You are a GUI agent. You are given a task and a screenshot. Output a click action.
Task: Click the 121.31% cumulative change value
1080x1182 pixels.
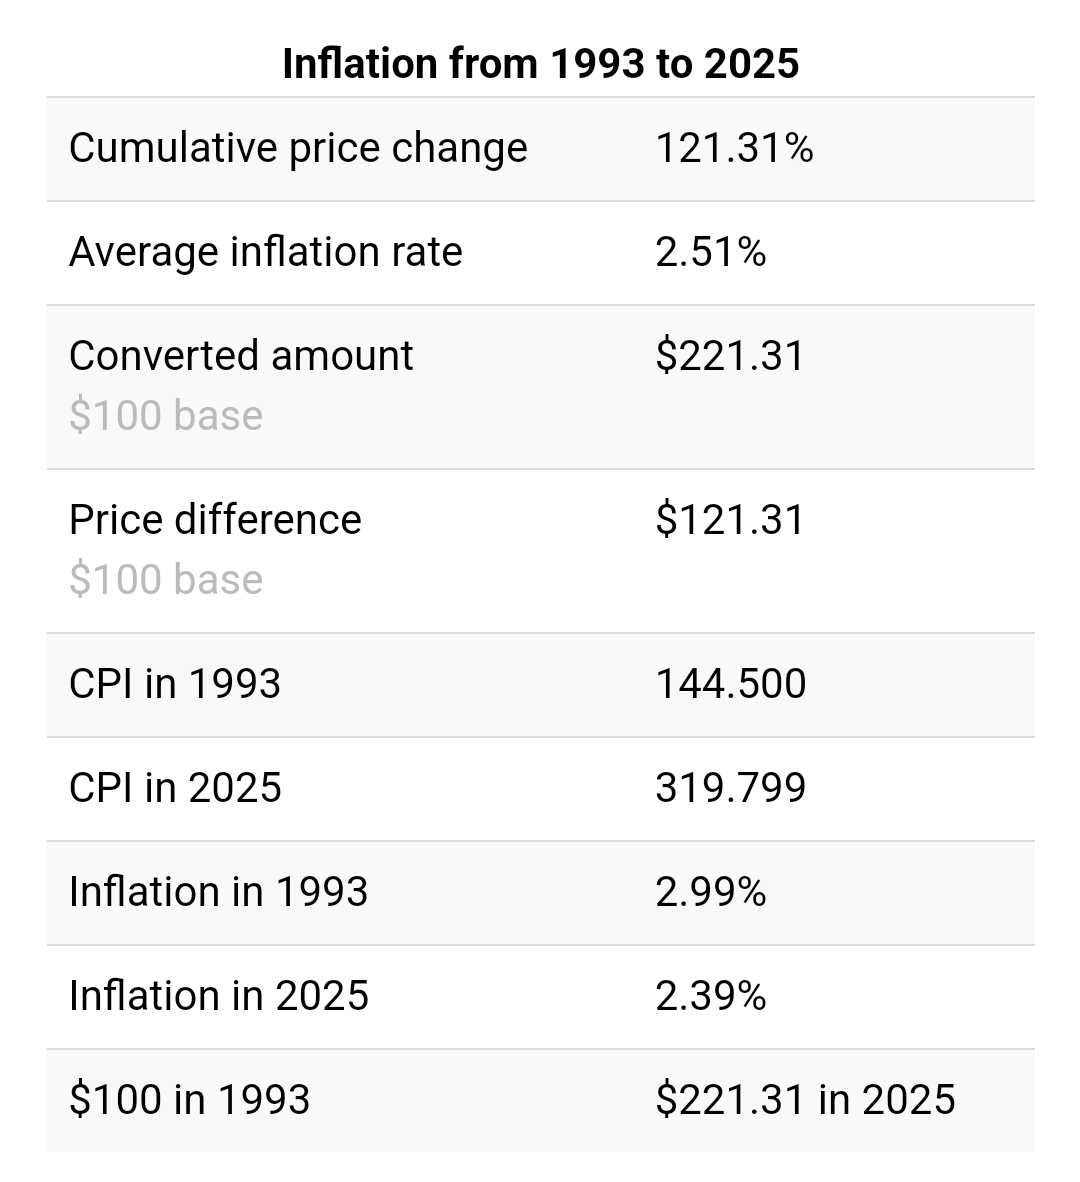(734, 148)
